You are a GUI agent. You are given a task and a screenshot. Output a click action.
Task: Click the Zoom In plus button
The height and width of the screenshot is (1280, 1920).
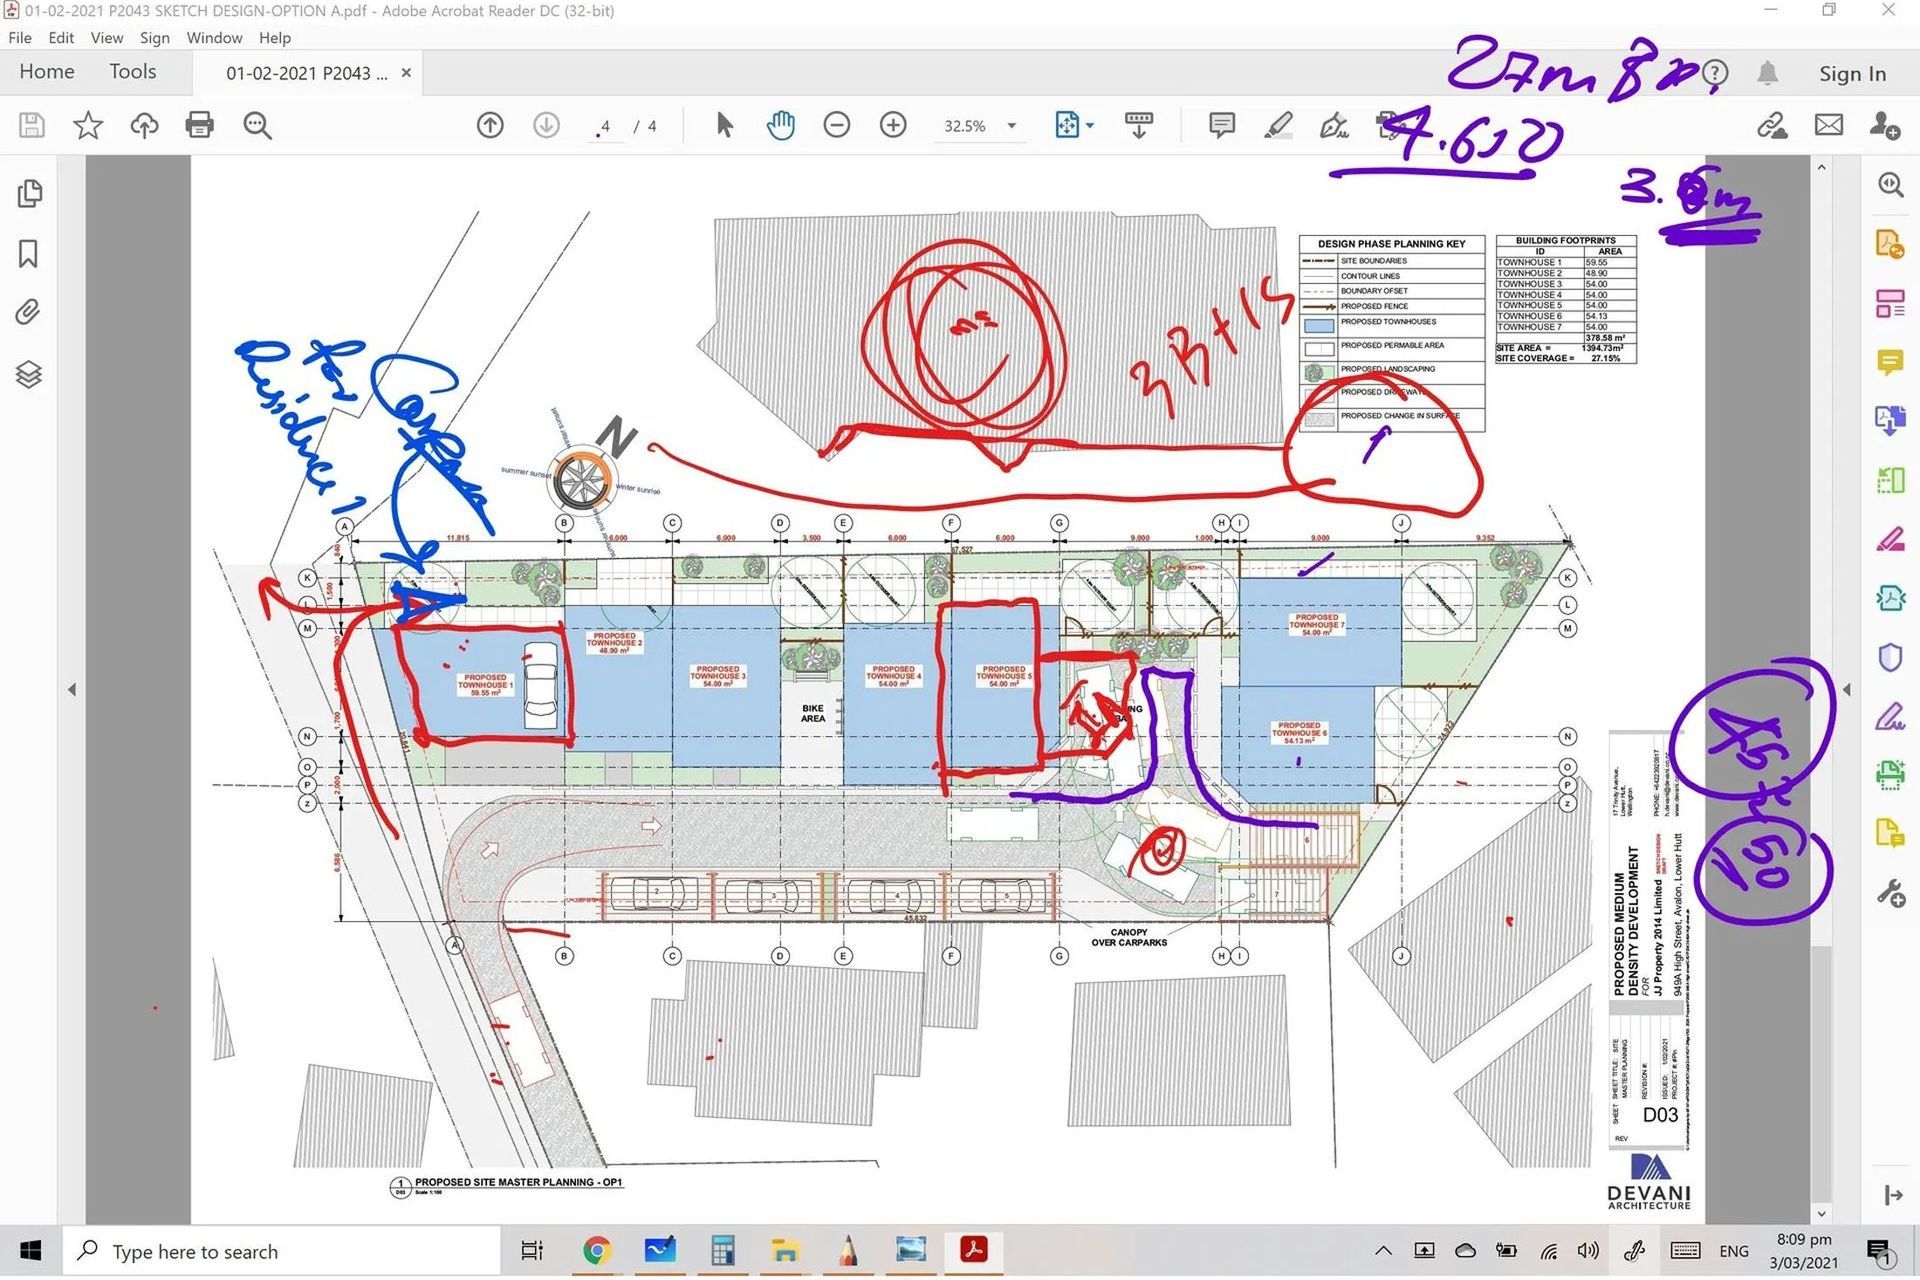click(x=893, y=125)
